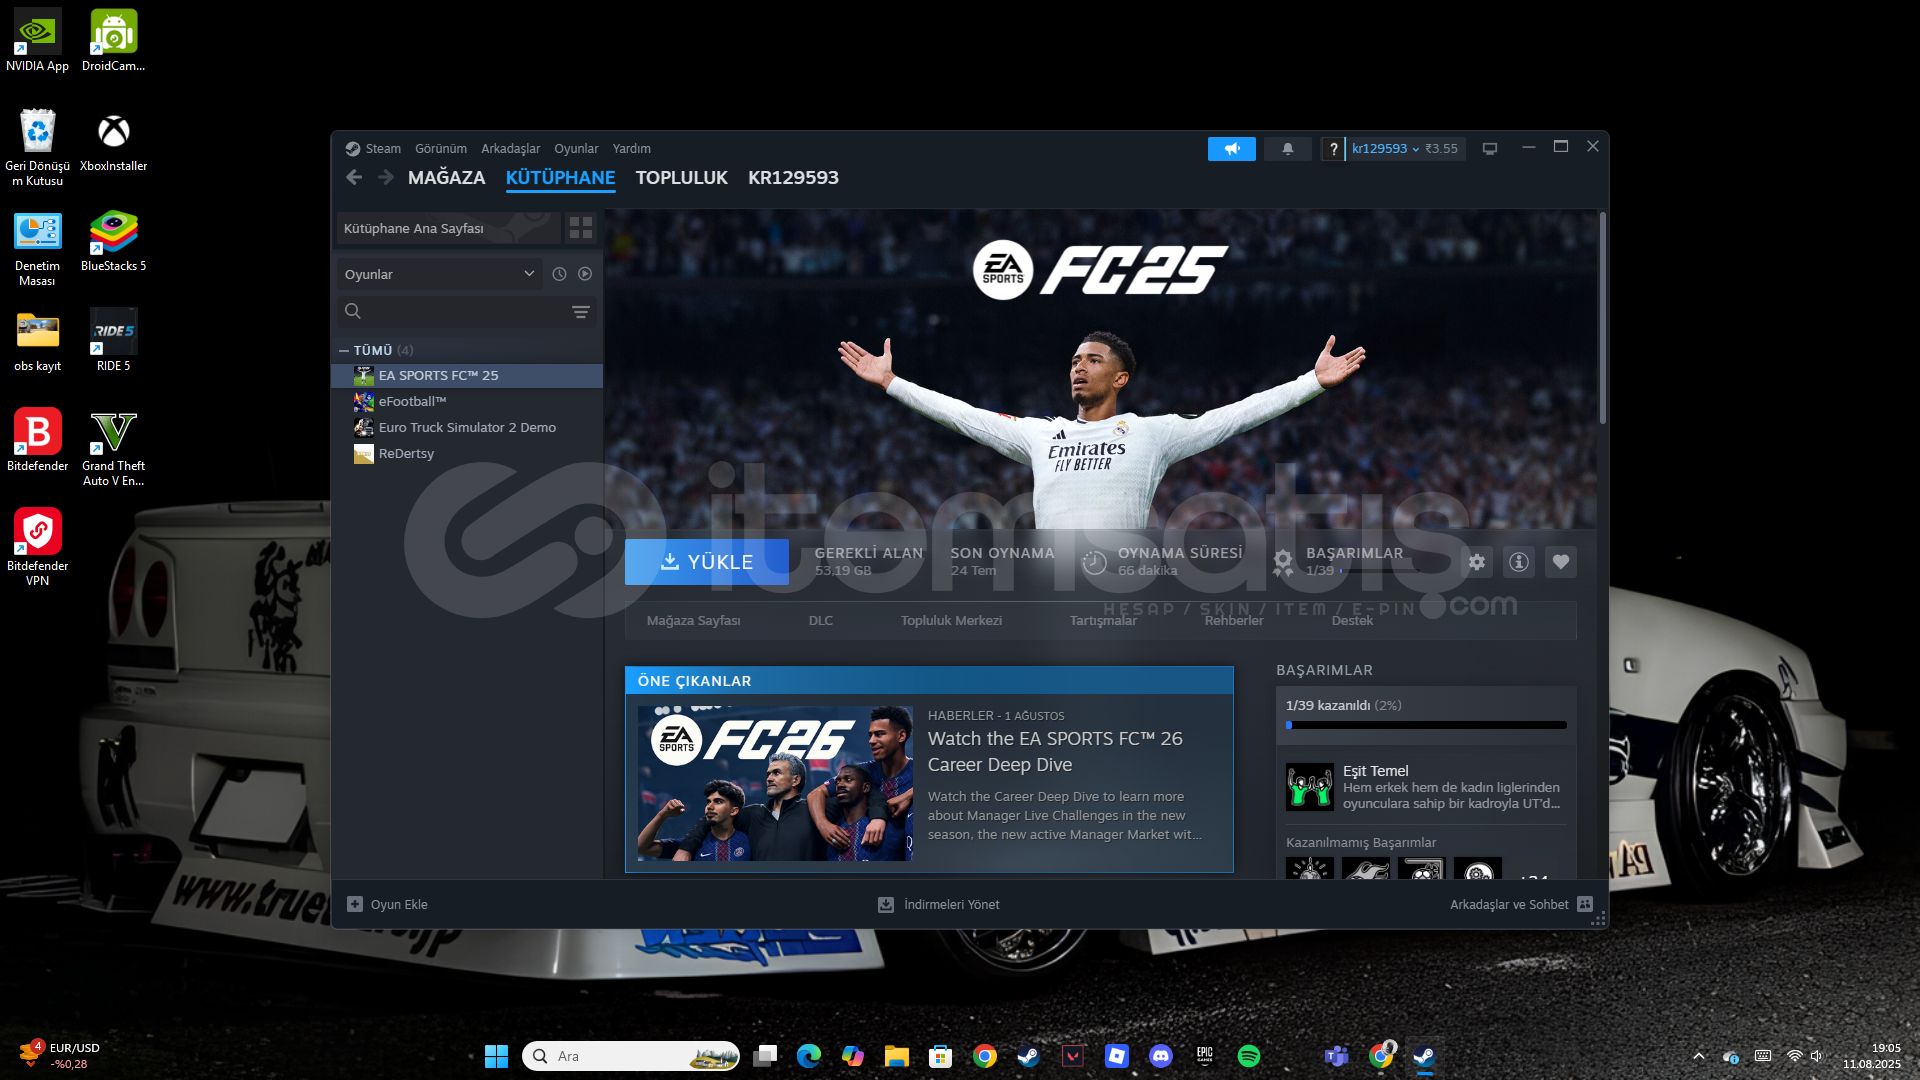This screenshot has height=1080, width=1920.
Task: Open Destek link
Action: 1352,621
